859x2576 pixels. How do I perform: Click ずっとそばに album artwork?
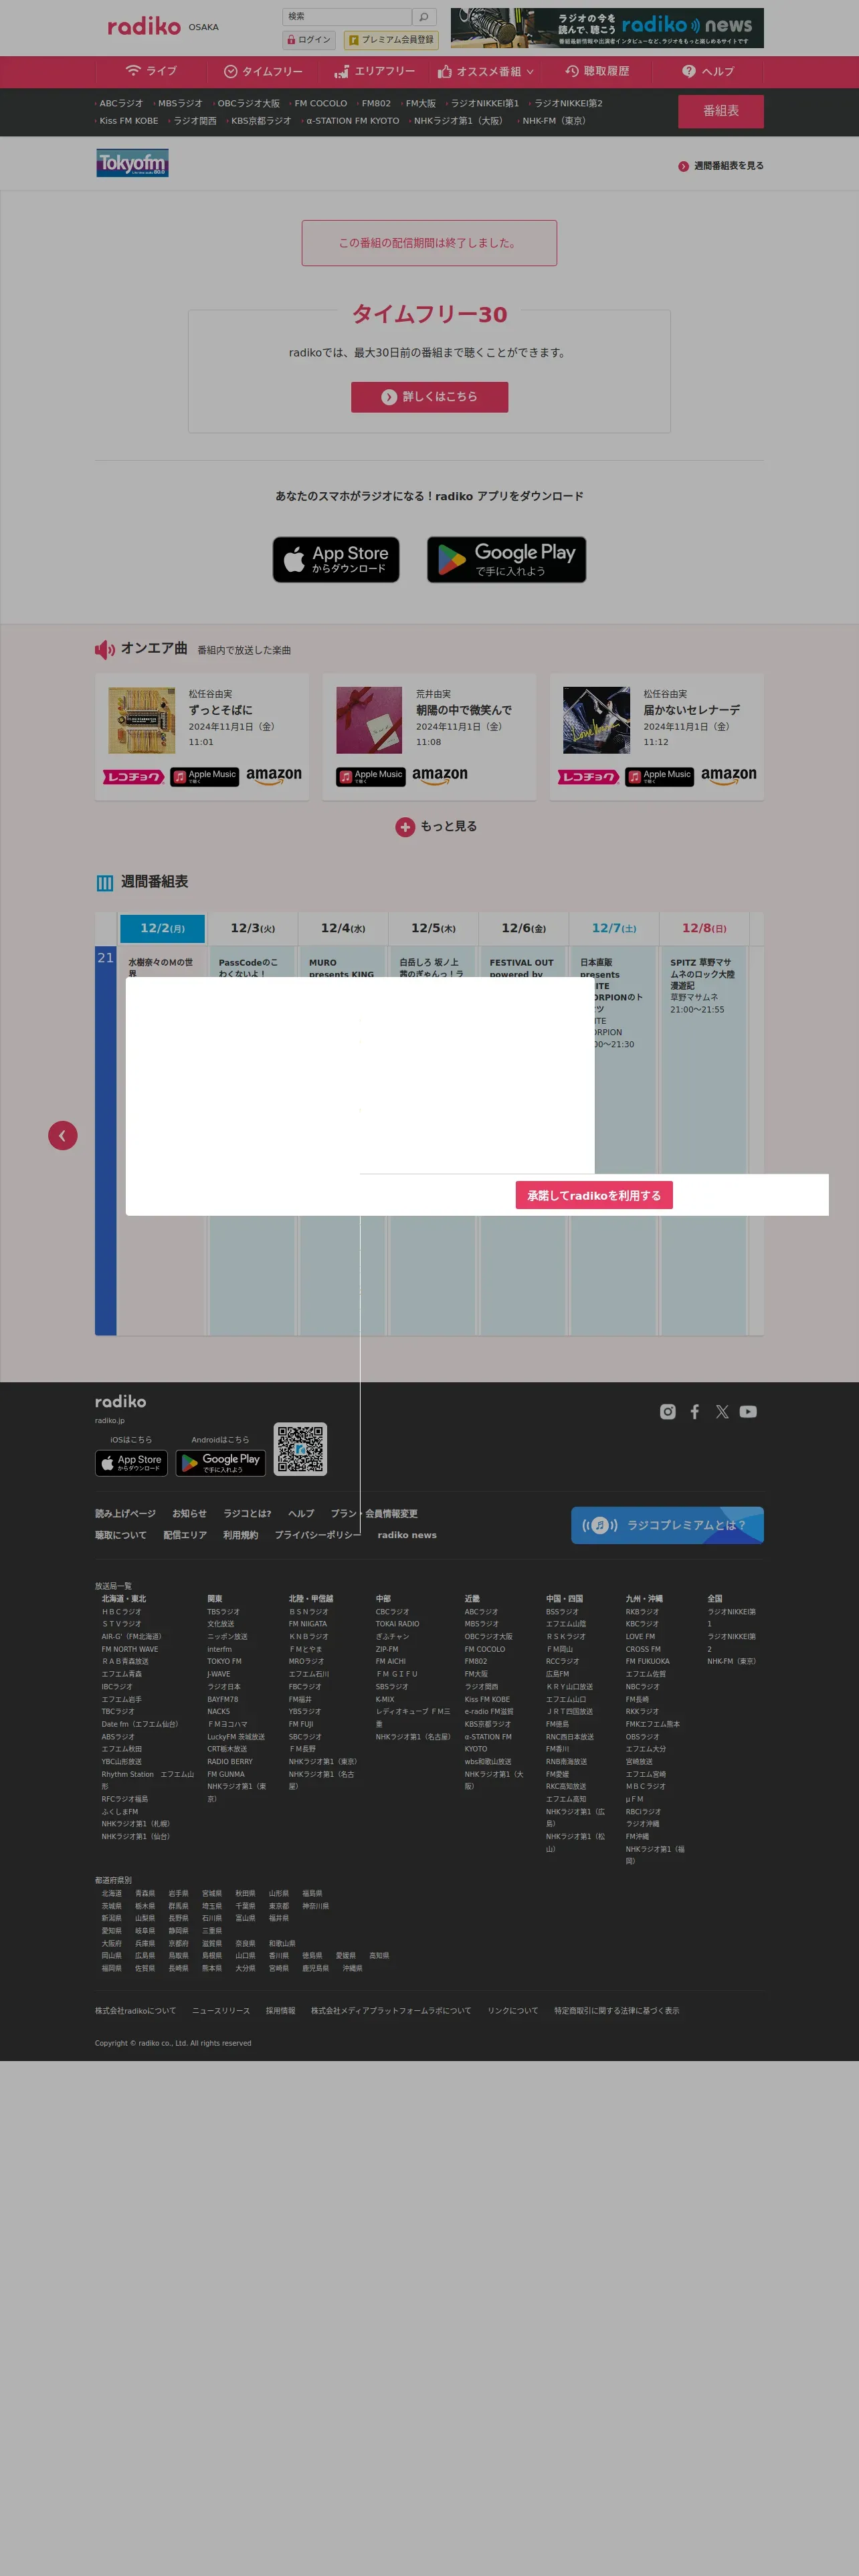[142, 720]
